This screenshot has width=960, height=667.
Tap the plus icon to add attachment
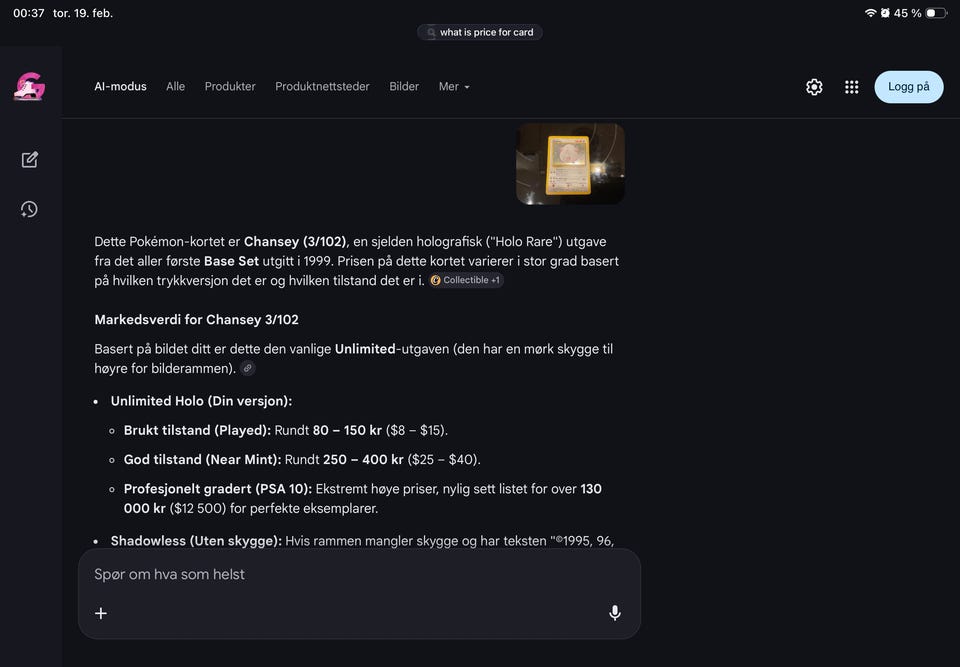101,613
